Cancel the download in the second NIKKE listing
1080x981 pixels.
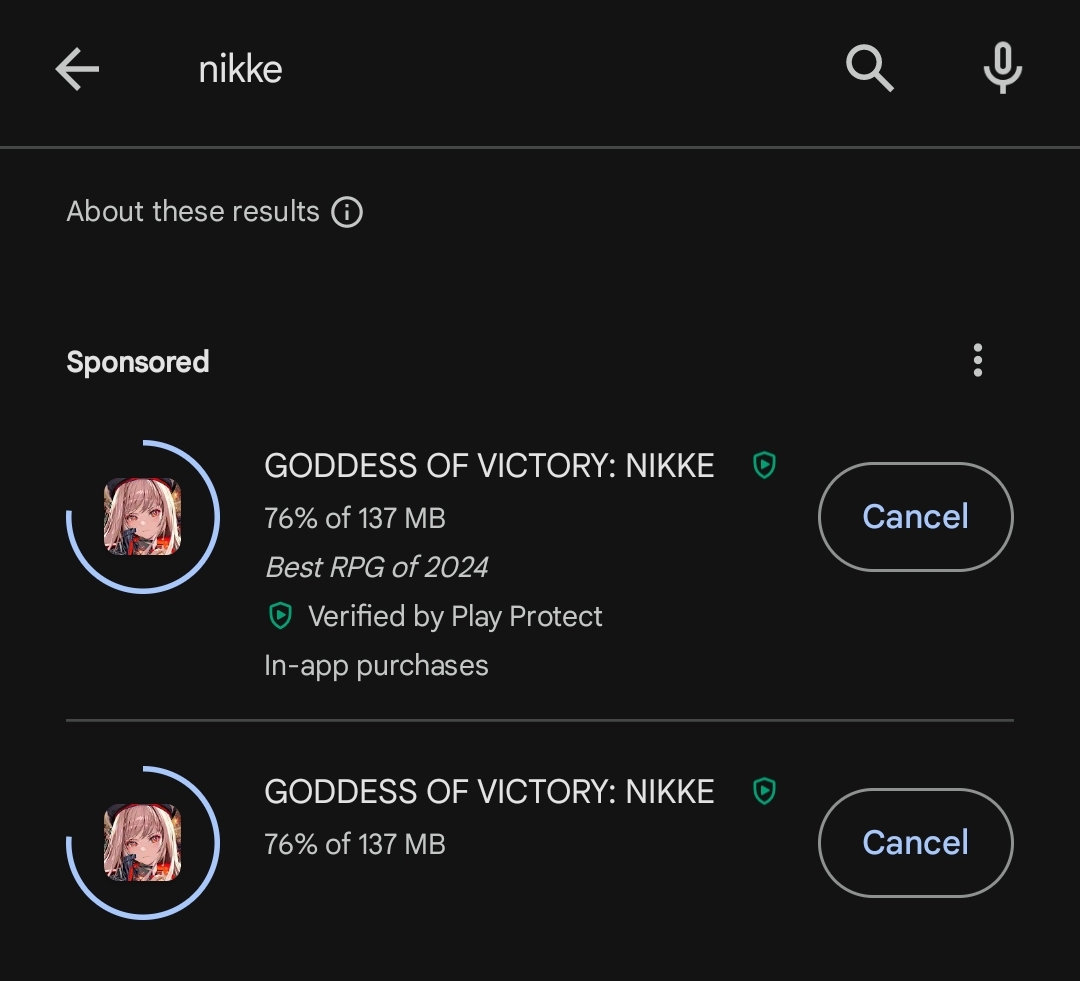pyautogui.click(x=915, y=842)
